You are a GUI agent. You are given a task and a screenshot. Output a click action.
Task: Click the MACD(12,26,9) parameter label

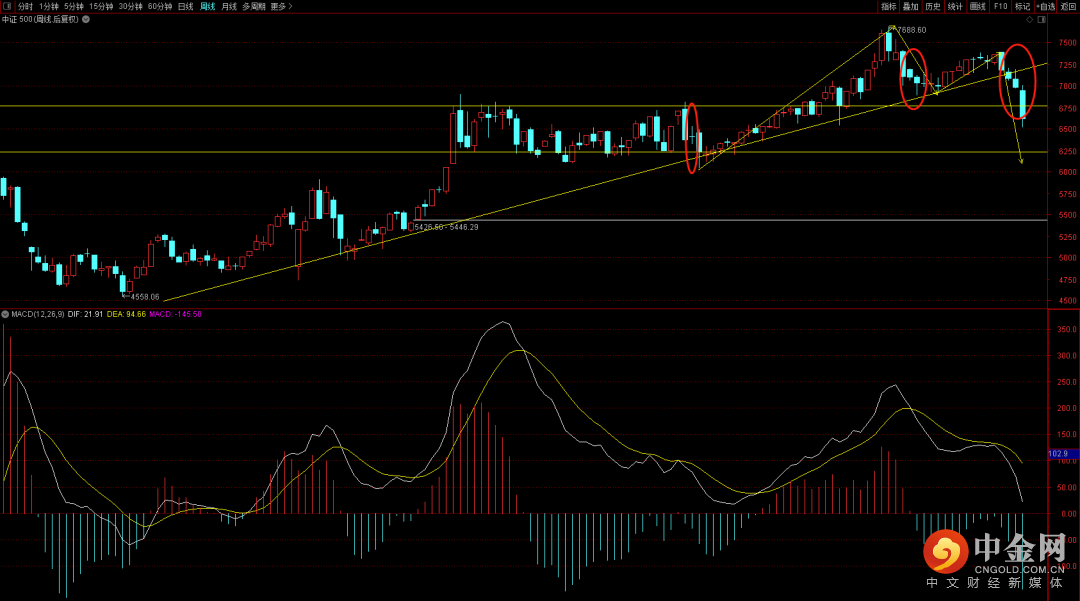pos(38,315)
